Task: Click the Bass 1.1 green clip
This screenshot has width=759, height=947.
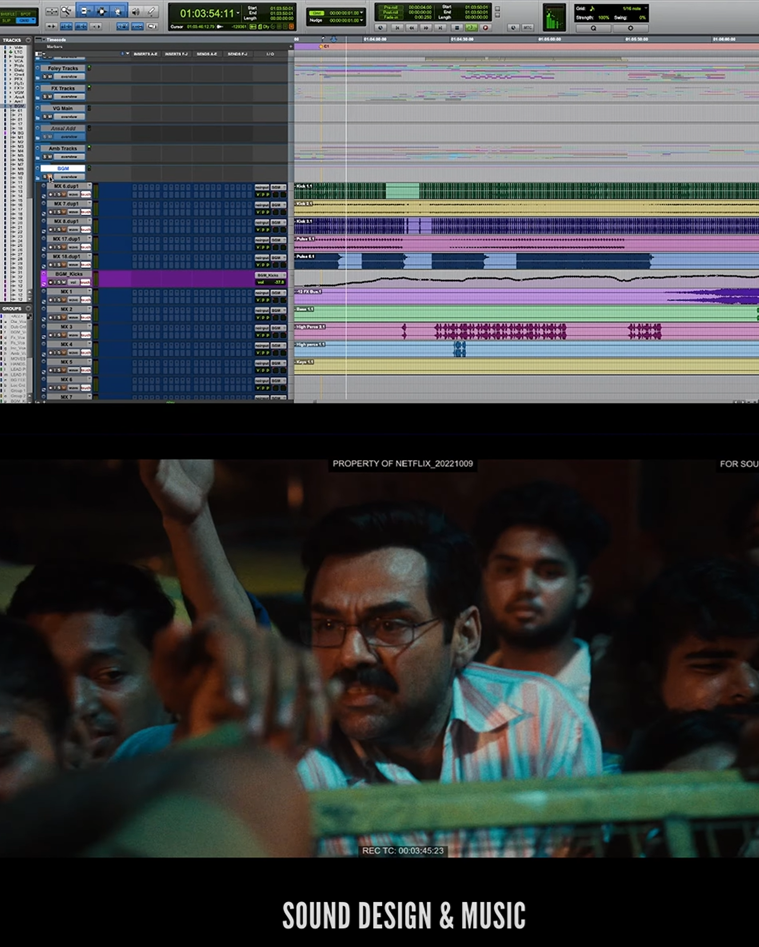Action: (525, 313)
